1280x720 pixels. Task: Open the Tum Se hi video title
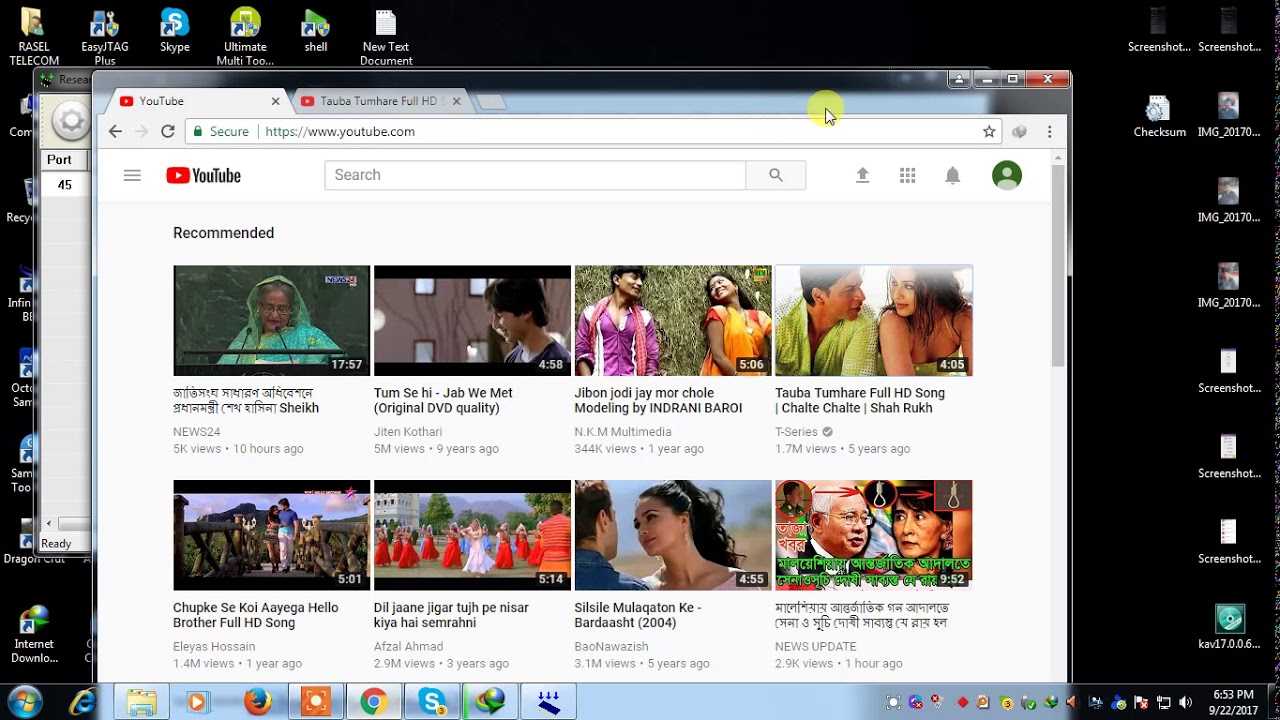pos(444,400)
